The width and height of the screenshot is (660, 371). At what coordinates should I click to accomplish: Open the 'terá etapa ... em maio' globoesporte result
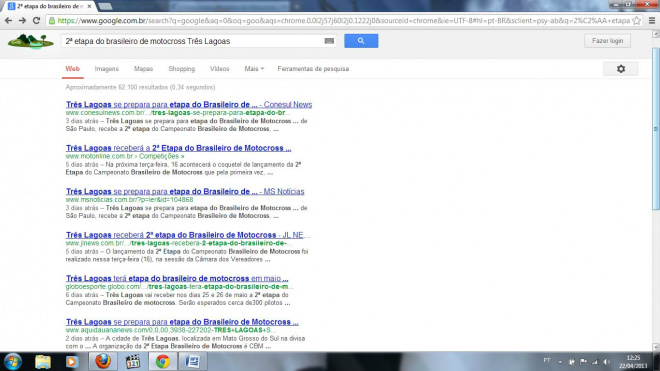tap(177, 278)
